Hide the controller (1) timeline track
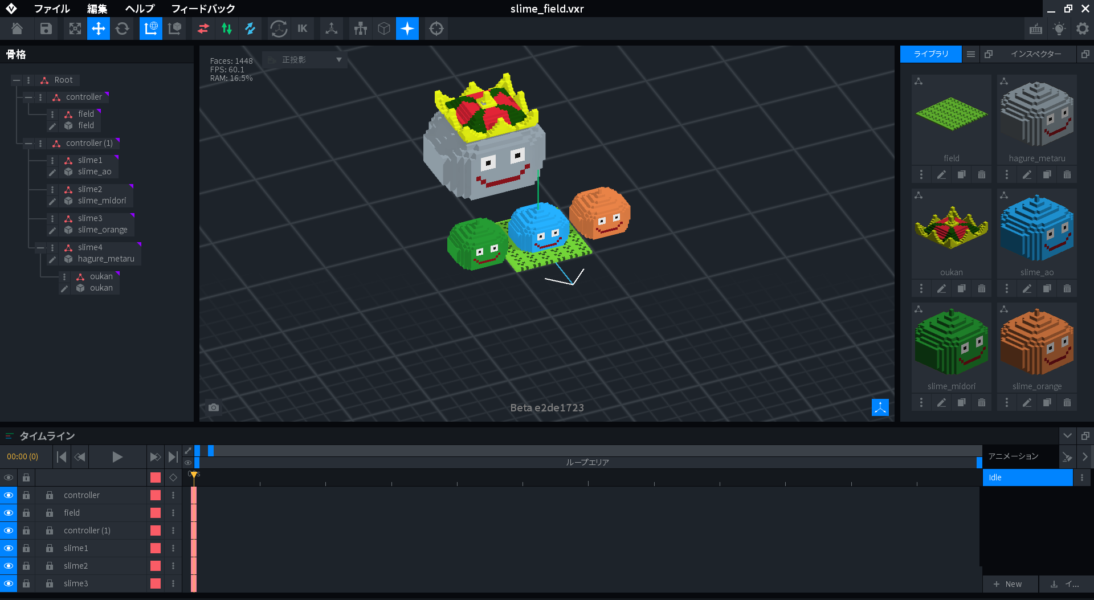Screen dimensions: 1094x600 click(8, 531)
